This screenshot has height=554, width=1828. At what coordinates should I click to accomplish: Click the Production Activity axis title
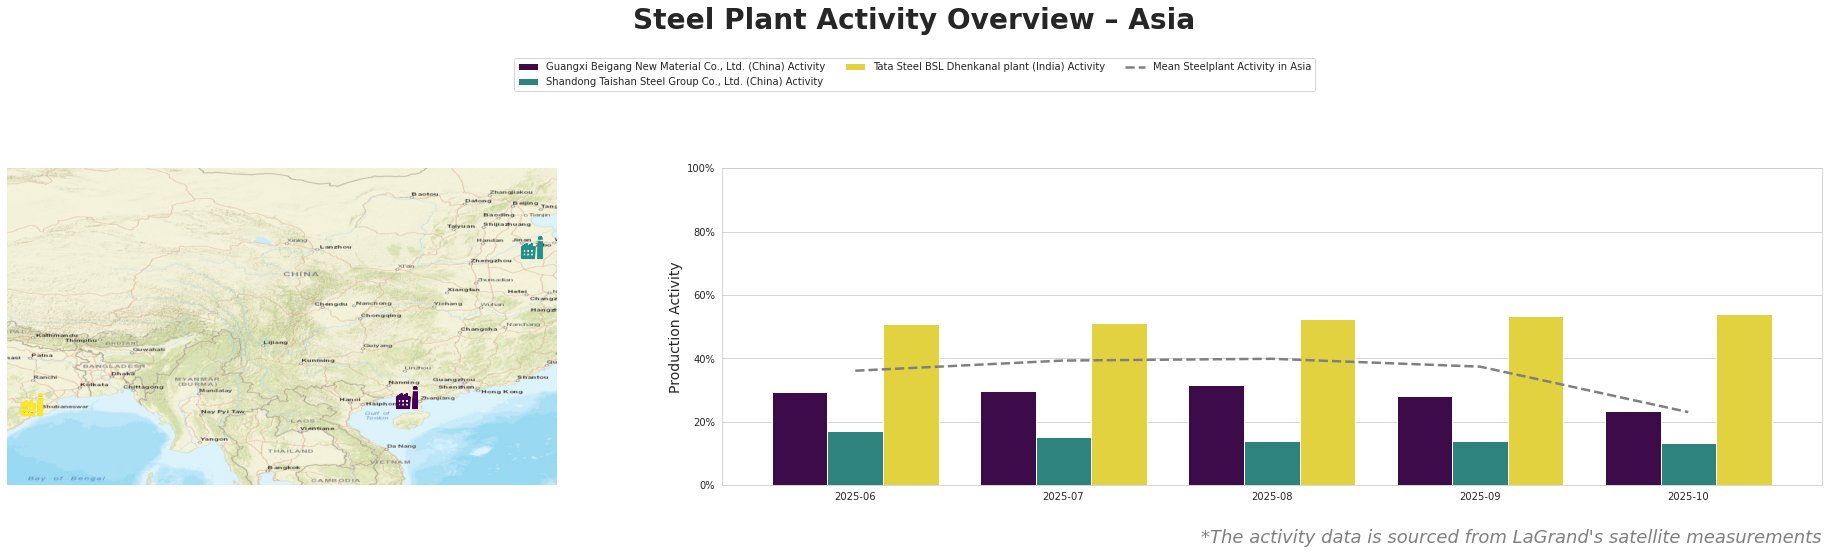(675, 327)
